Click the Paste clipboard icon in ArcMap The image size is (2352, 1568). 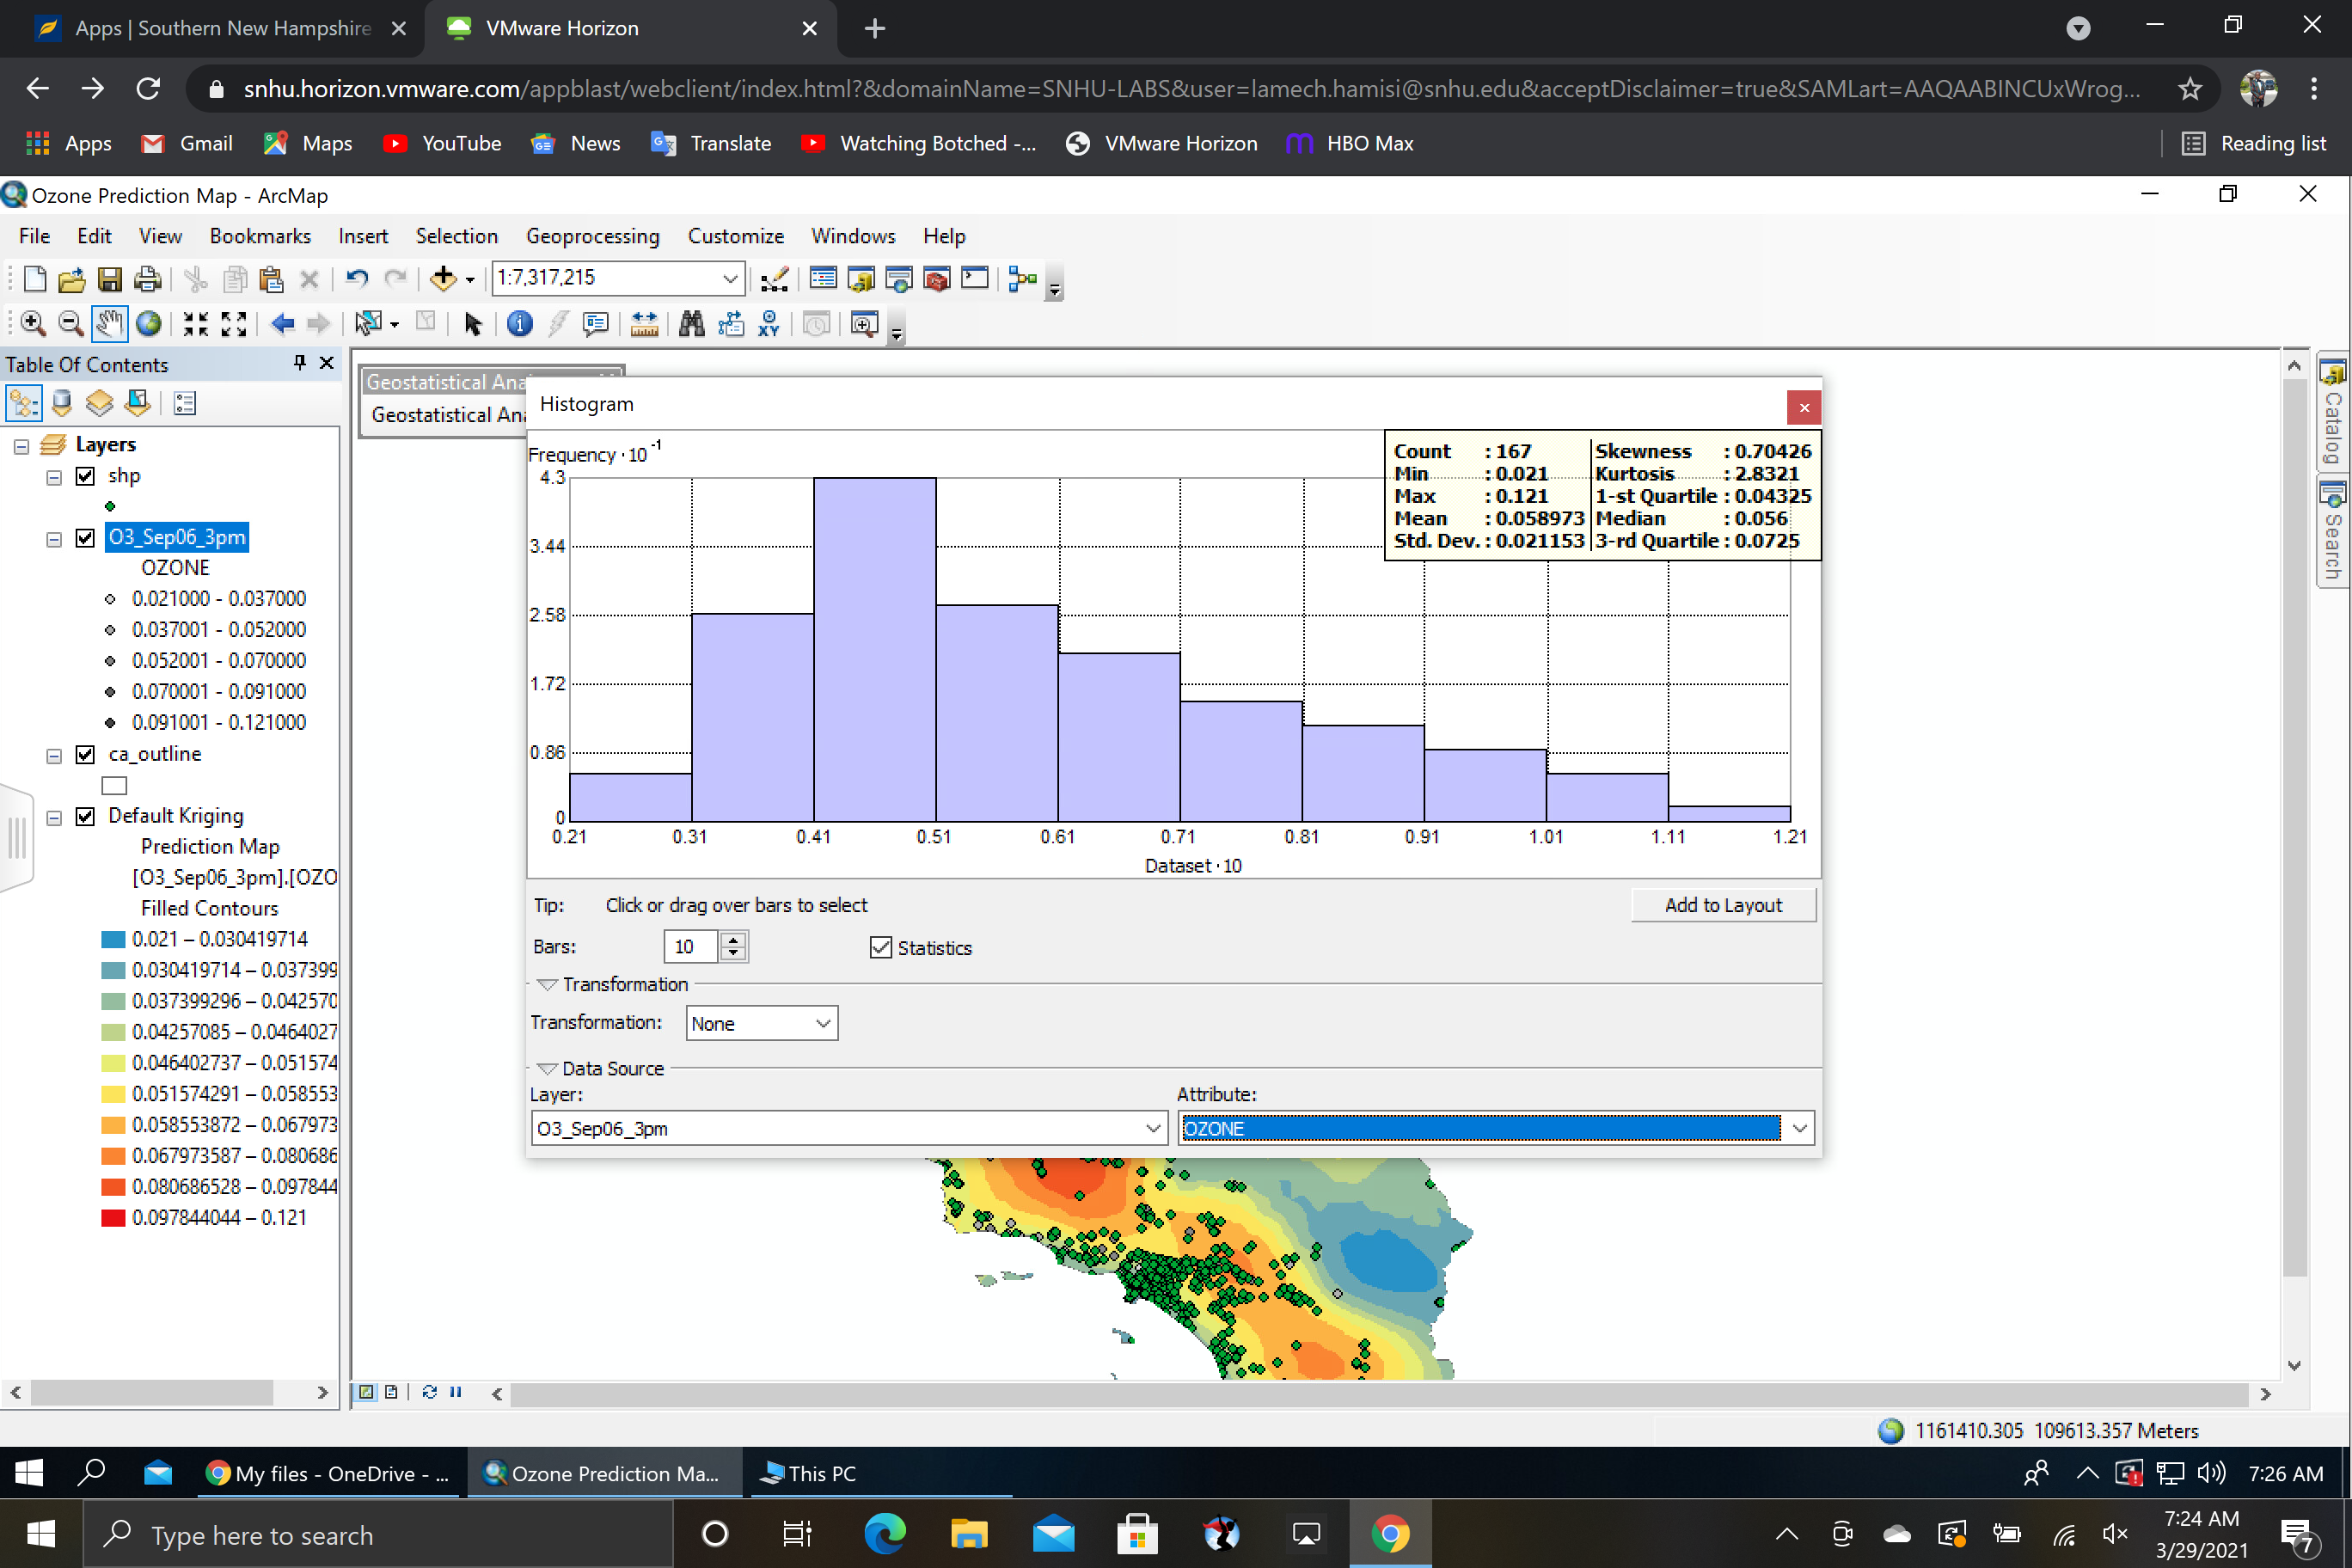[271, 279]
